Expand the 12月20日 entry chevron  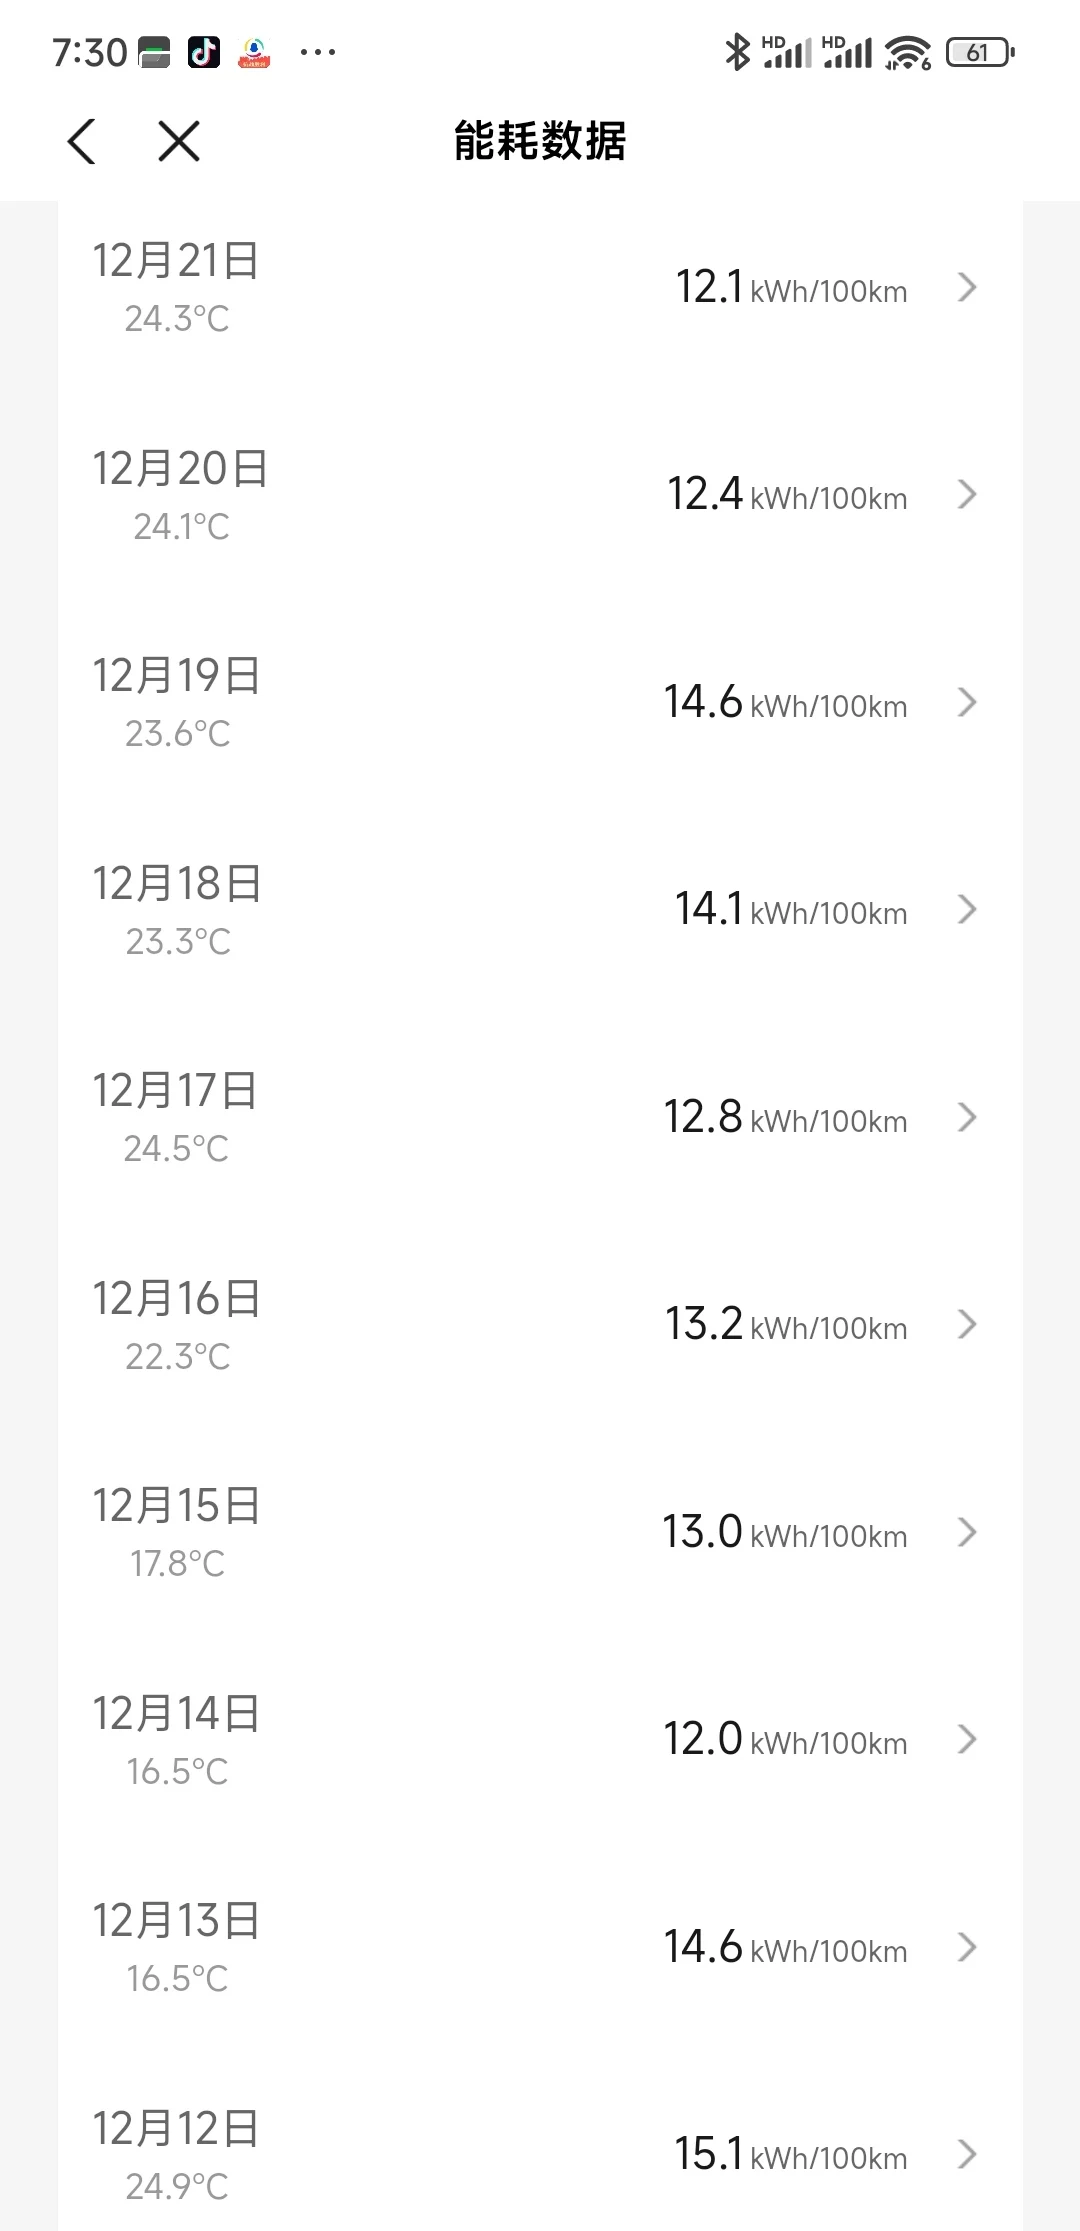pos(966,494)
